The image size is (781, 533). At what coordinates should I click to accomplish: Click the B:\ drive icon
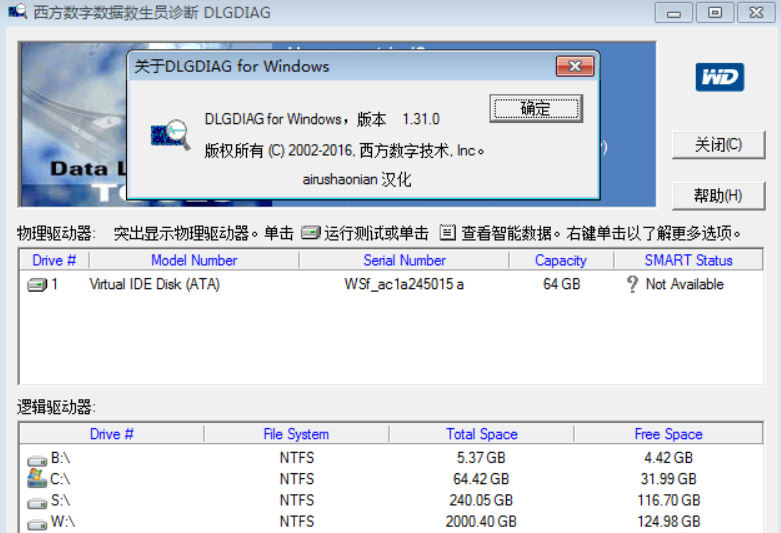pyautogui.click(x=37, y=460)
